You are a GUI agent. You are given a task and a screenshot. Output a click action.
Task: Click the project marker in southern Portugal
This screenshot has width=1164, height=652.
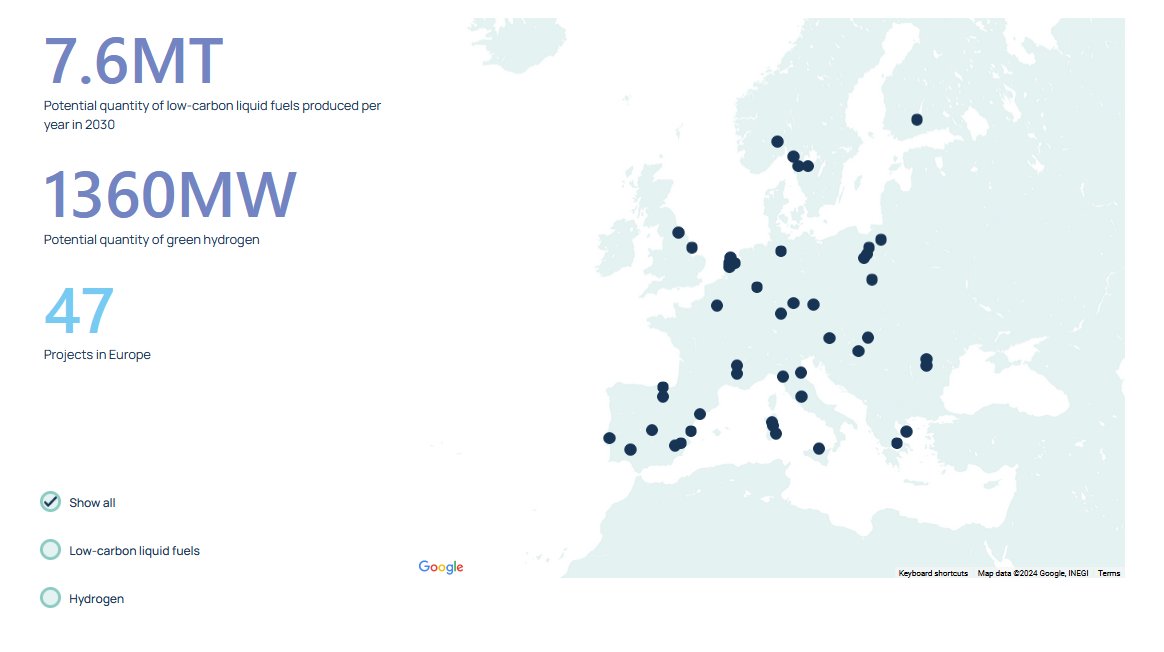630,449
